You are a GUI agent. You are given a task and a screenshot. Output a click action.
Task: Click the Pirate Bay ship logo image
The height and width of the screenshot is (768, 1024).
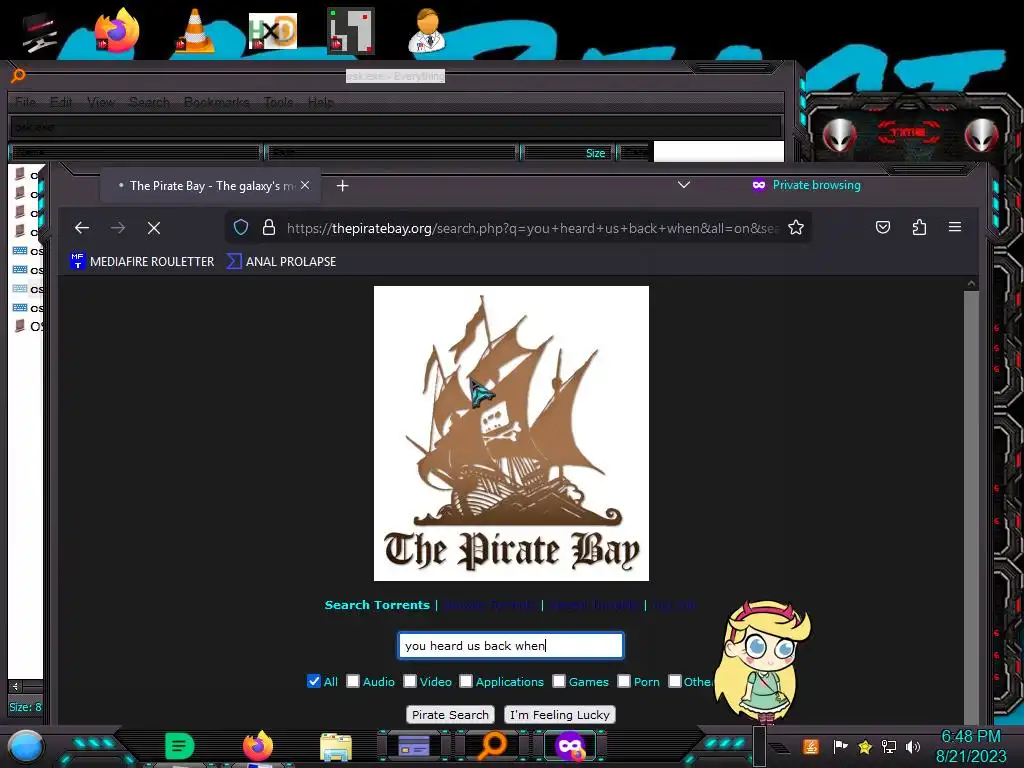pos(511,433)
